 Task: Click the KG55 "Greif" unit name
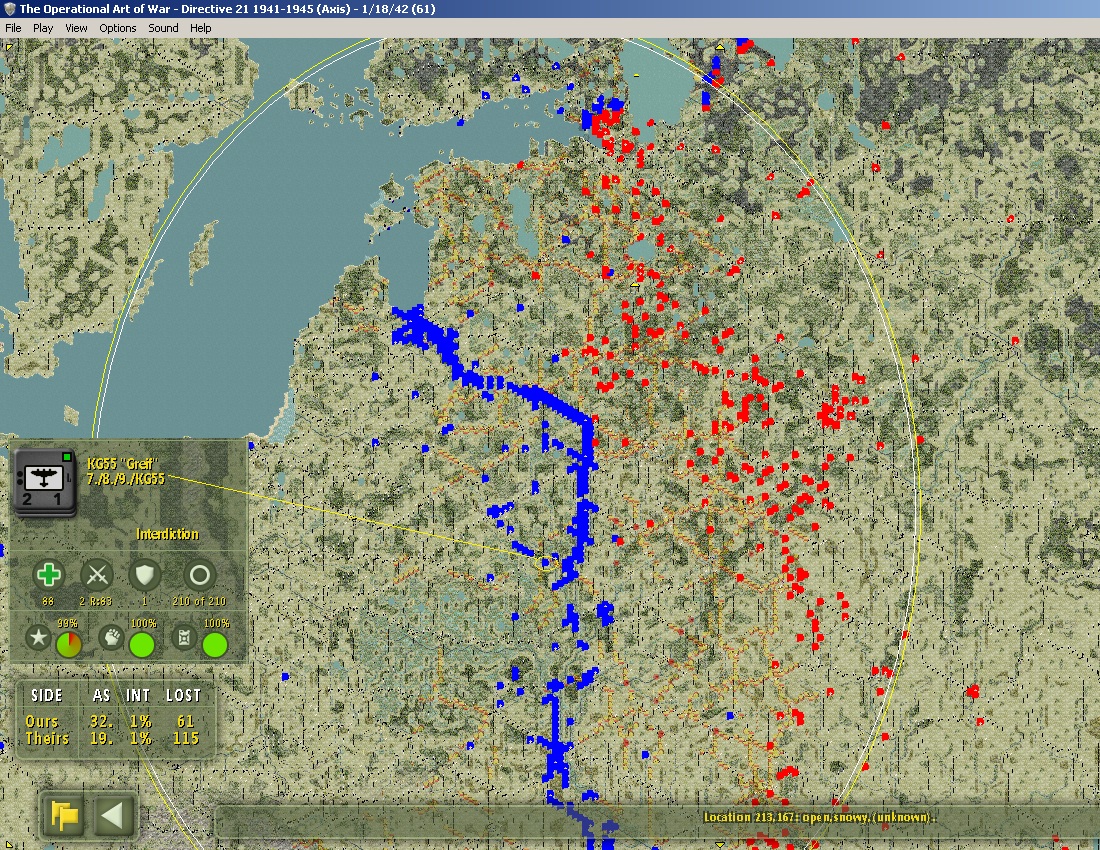pyautogui.click(x=123, y=464)
